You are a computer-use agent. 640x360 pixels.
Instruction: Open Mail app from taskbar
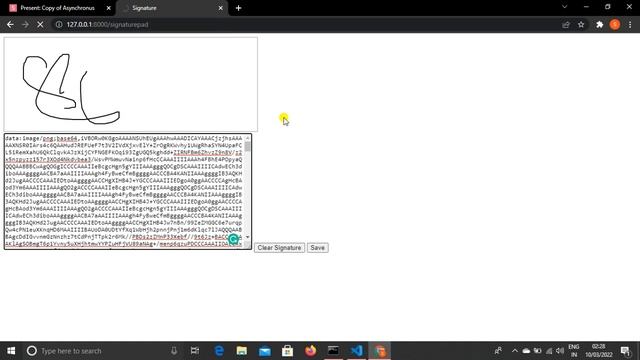pos(264,351)
